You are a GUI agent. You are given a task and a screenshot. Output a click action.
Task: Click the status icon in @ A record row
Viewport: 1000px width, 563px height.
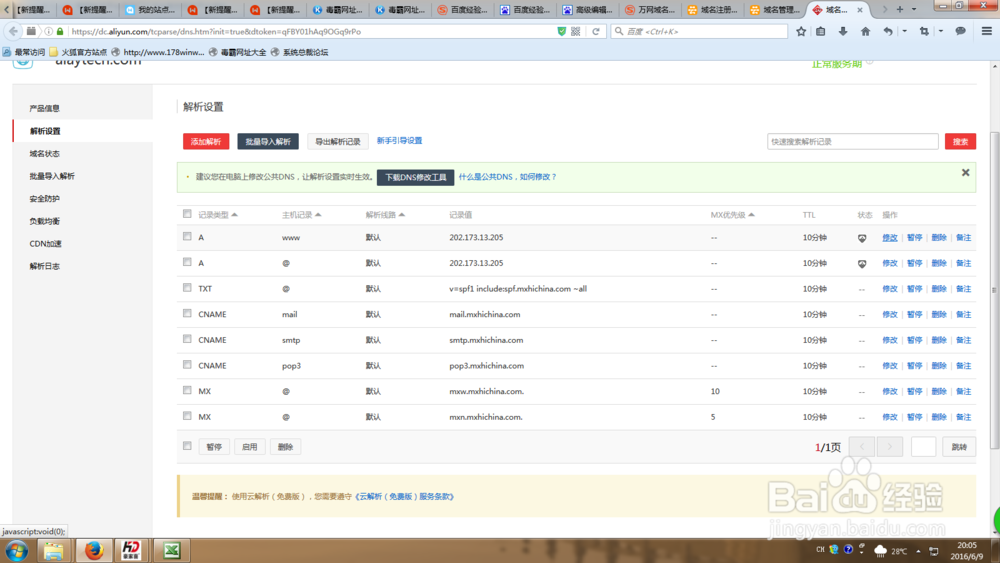click(x=862, y=263)
